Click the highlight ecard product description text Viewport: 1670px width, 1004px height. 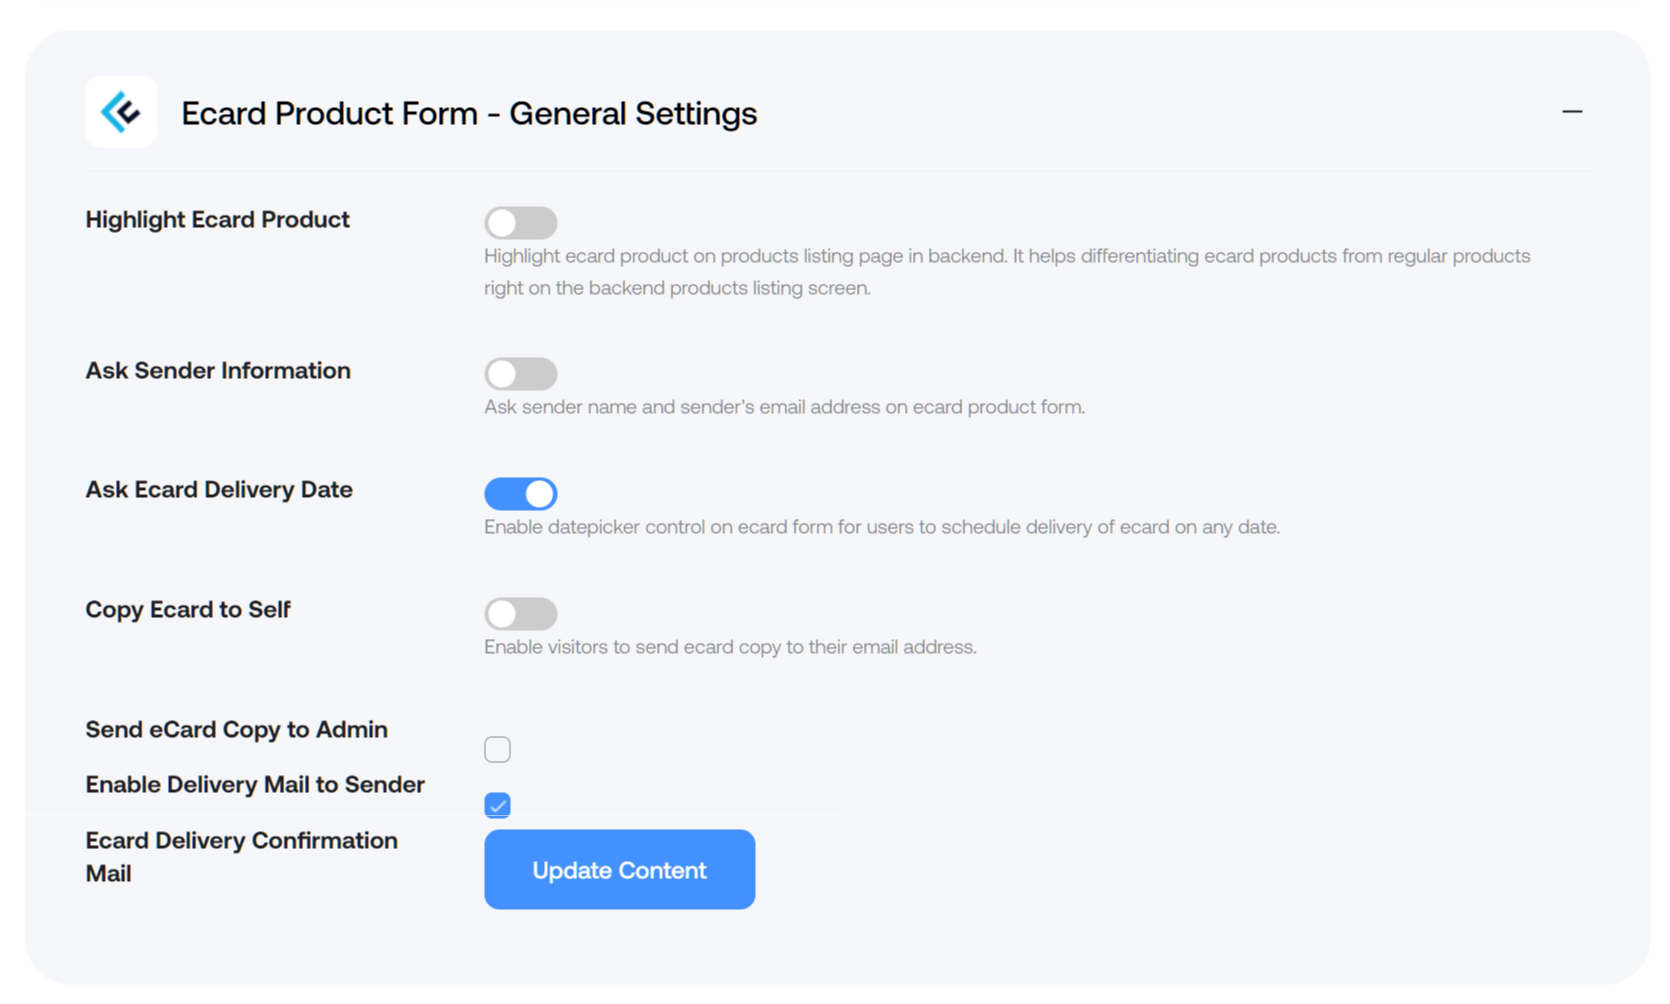pos(1007,272)
